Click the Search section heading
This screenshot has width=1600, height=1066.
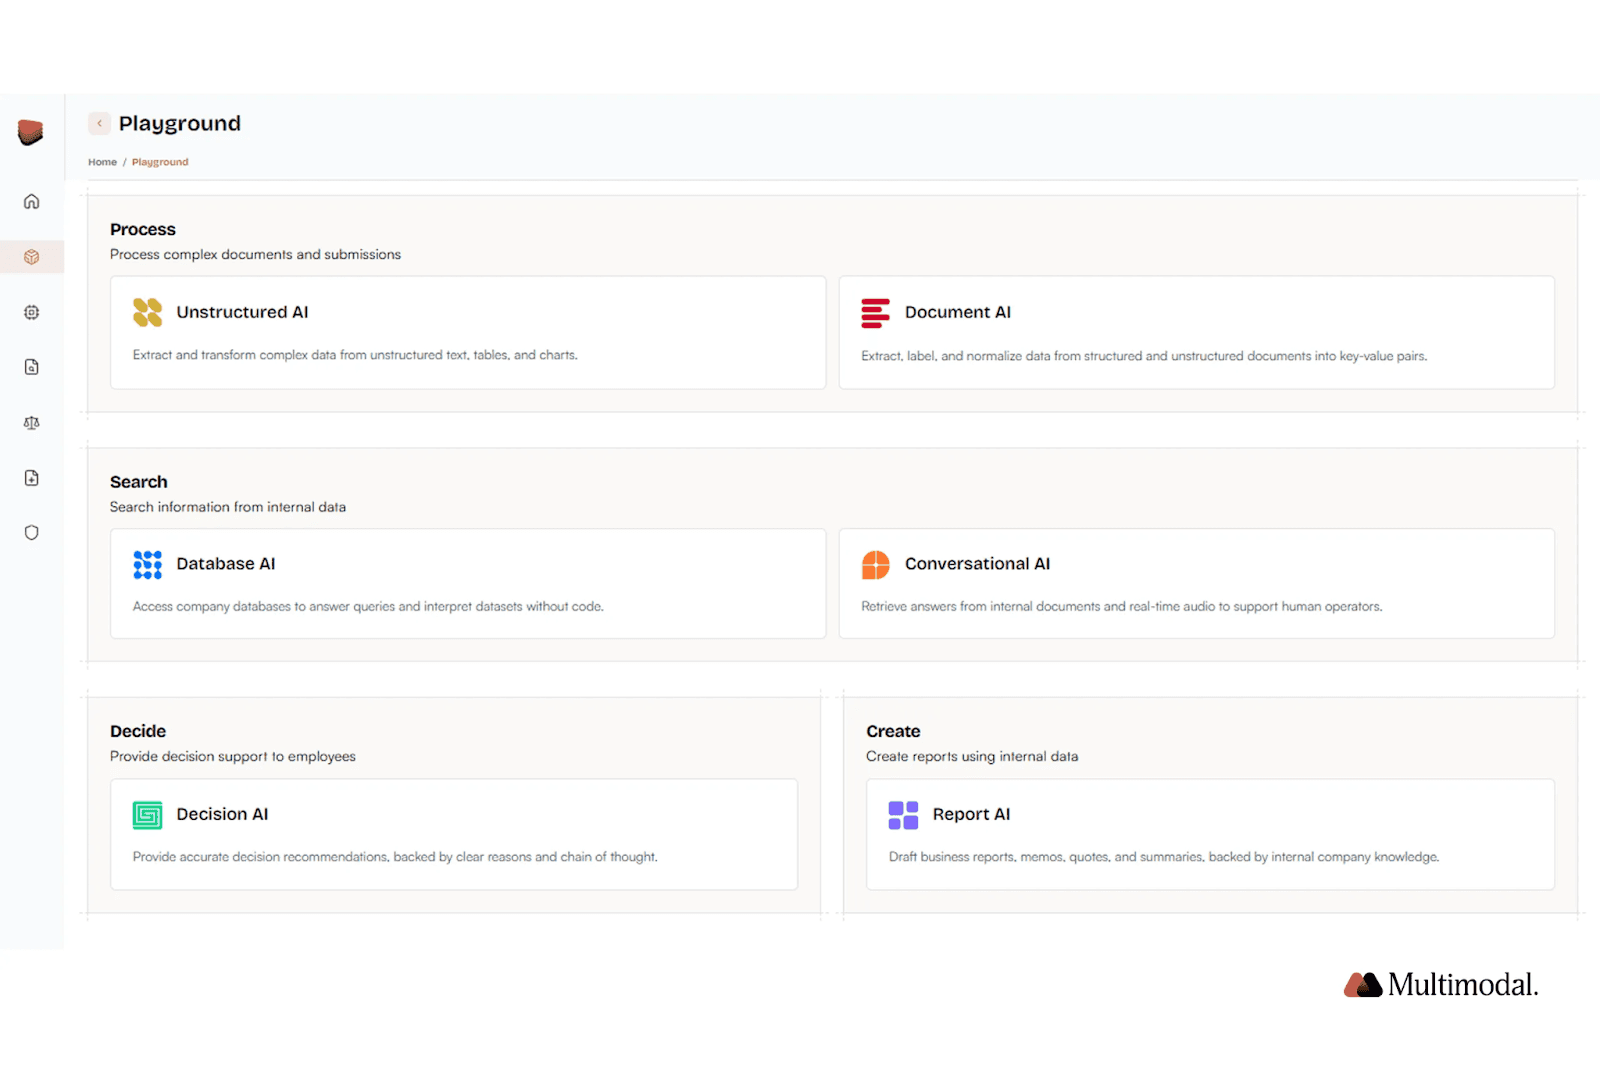[x=139, y=481]
